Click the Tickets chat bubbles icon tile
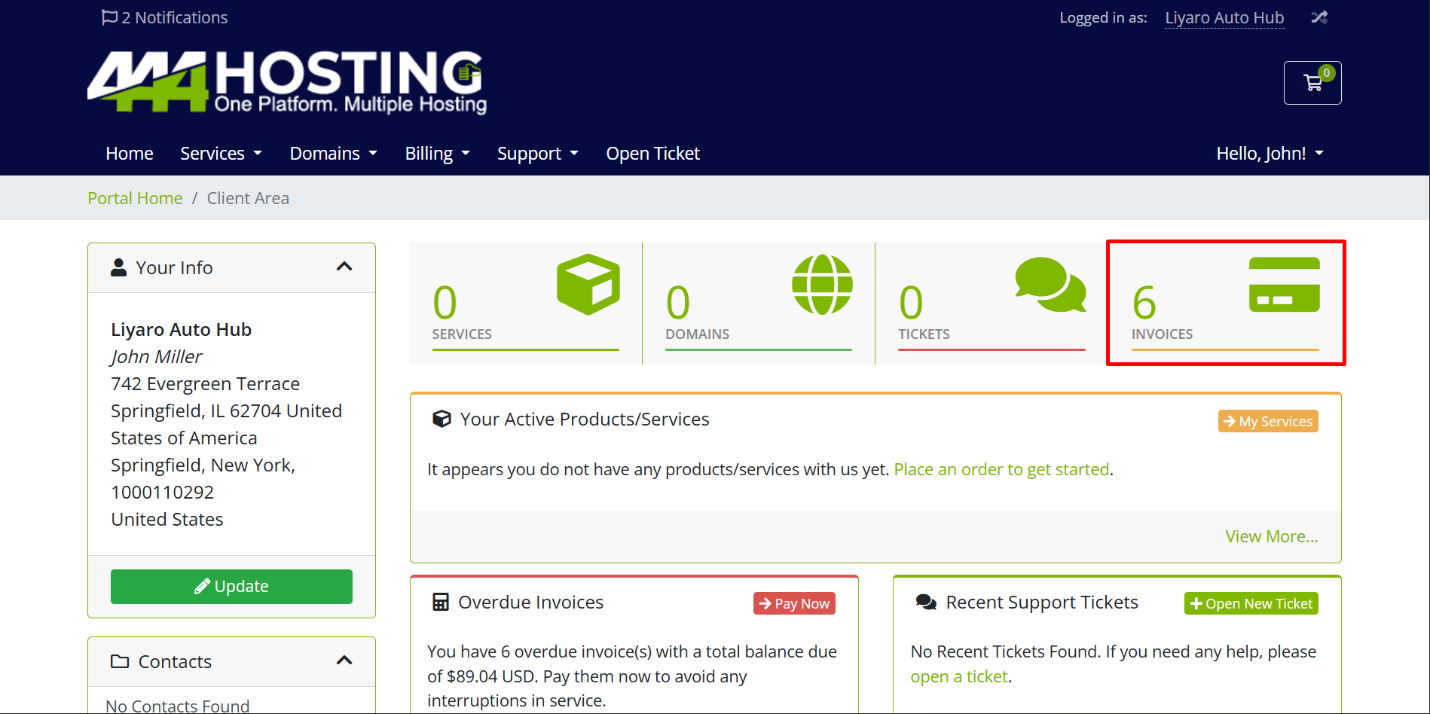Screen dimensions: 1430x714 [992, 303]
